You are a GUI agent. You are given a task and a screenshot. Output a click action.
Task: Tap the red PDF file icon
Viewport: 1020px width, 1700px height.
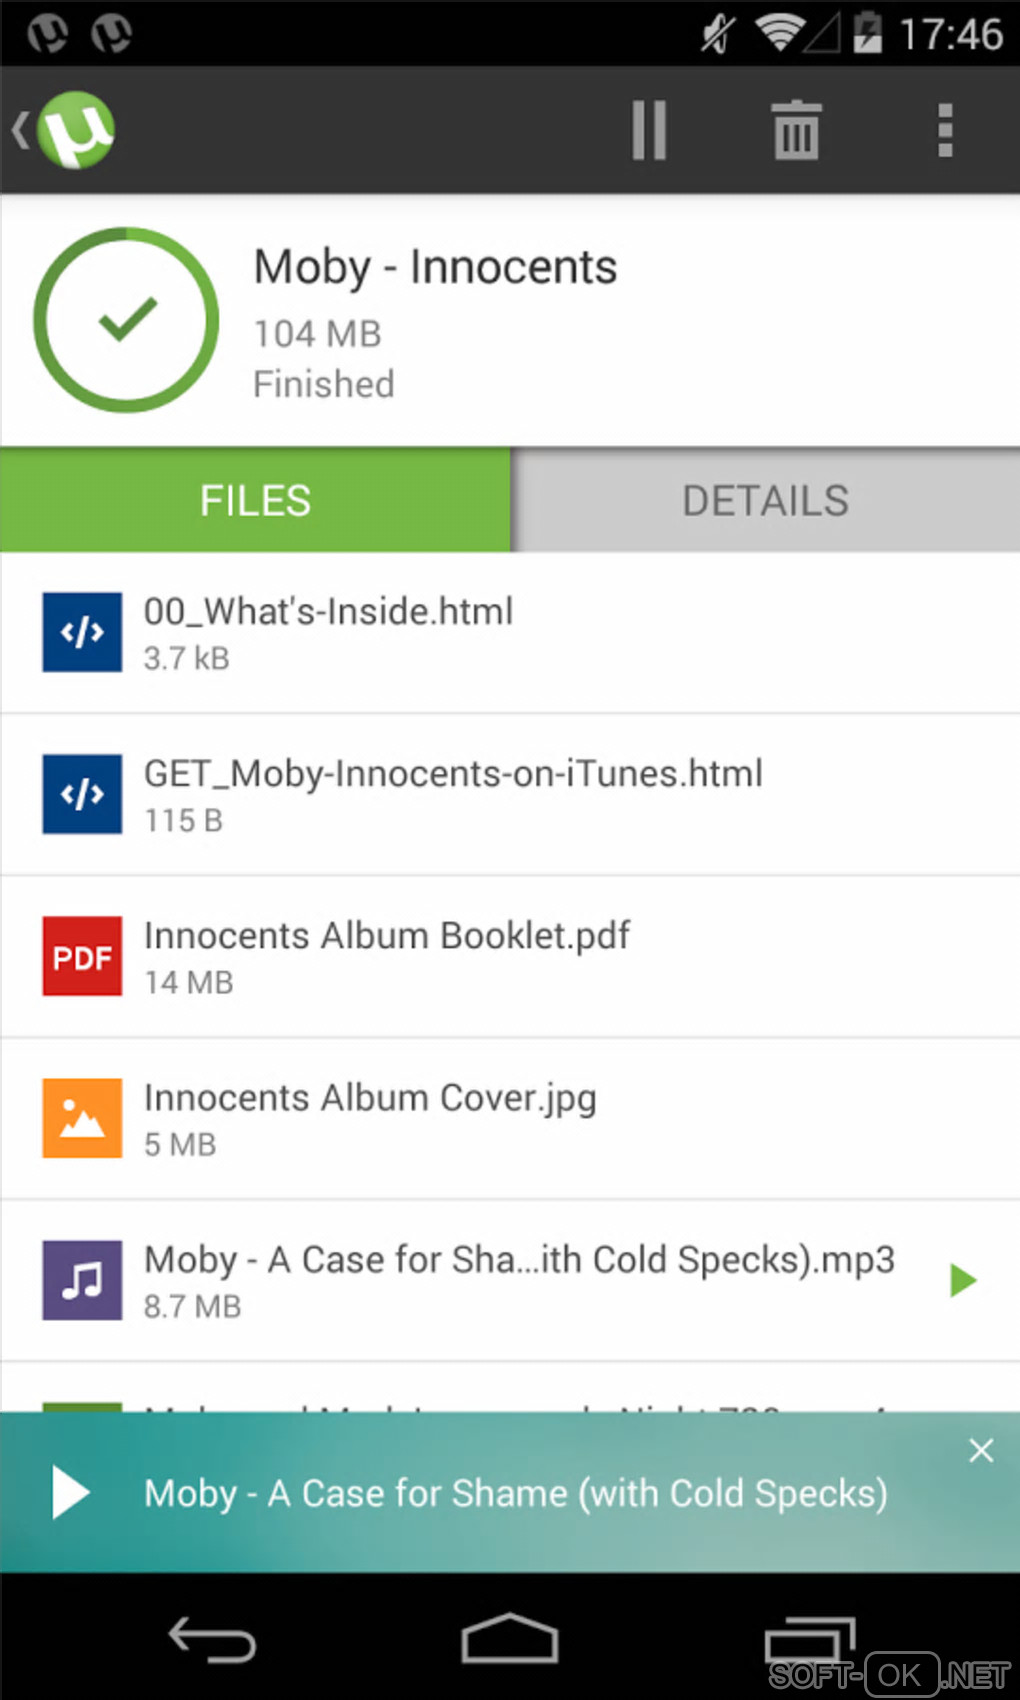point(82,956)
